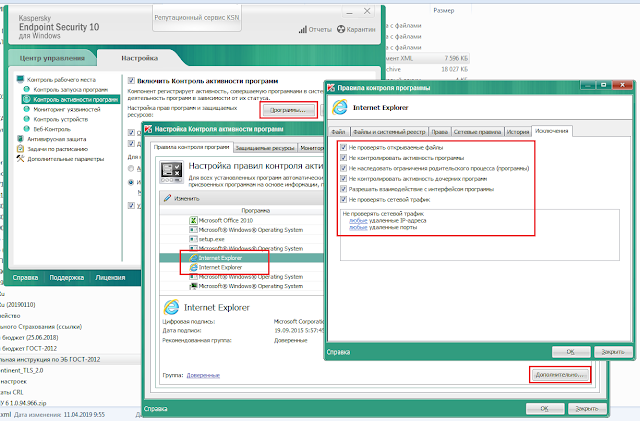This screenshot has width=640, height=421.
Task: Open the История tab
Action: tap(518, 132)
